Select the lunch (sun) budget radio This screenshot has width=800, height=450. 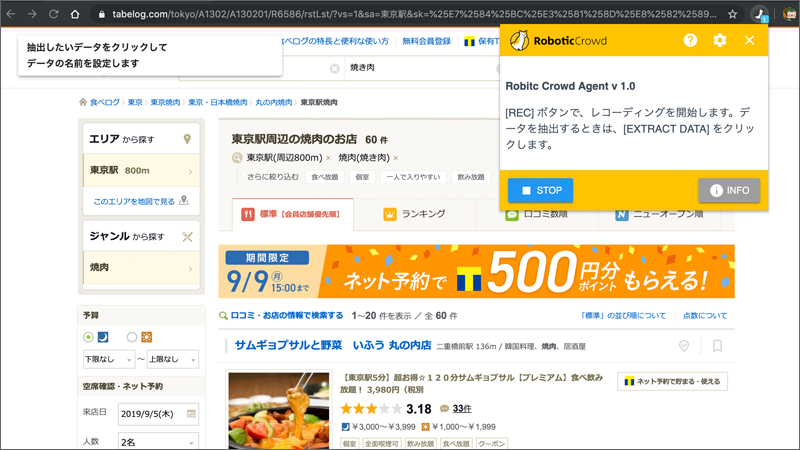132,337
